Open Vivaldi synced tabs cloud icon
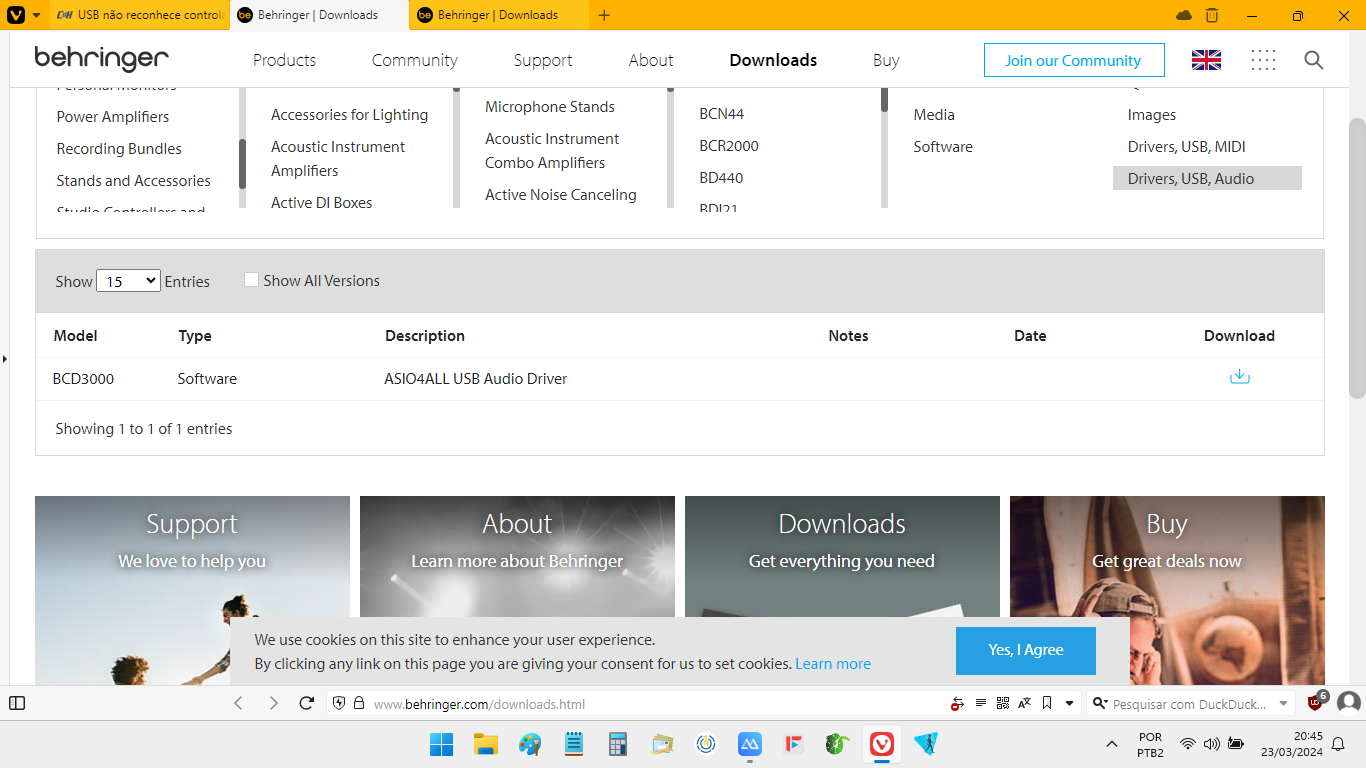The image size is (1366, 768). coord(1184,15)
